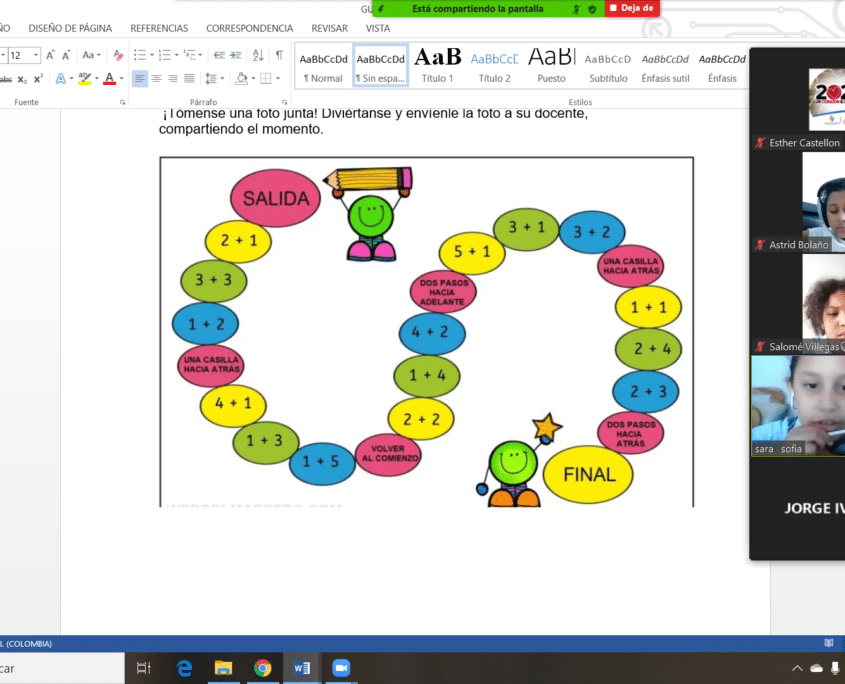This screenshot has height=684, width=845.
Task: Apply text effects with the outlined A icon
Action: (x=61, y=79)
